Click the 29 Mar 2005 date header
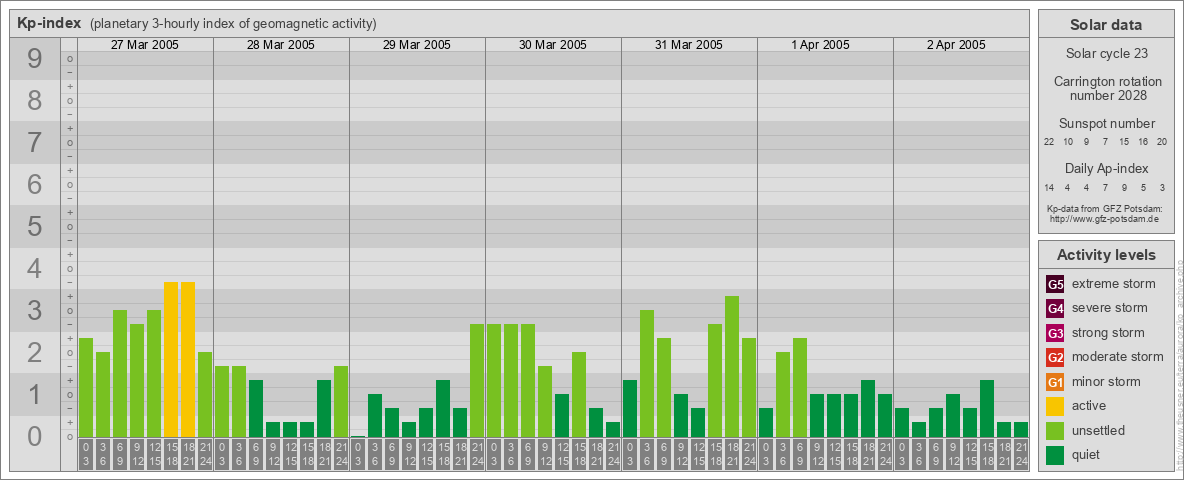Viewport: 1184px width, 480px height. [417, 45]
